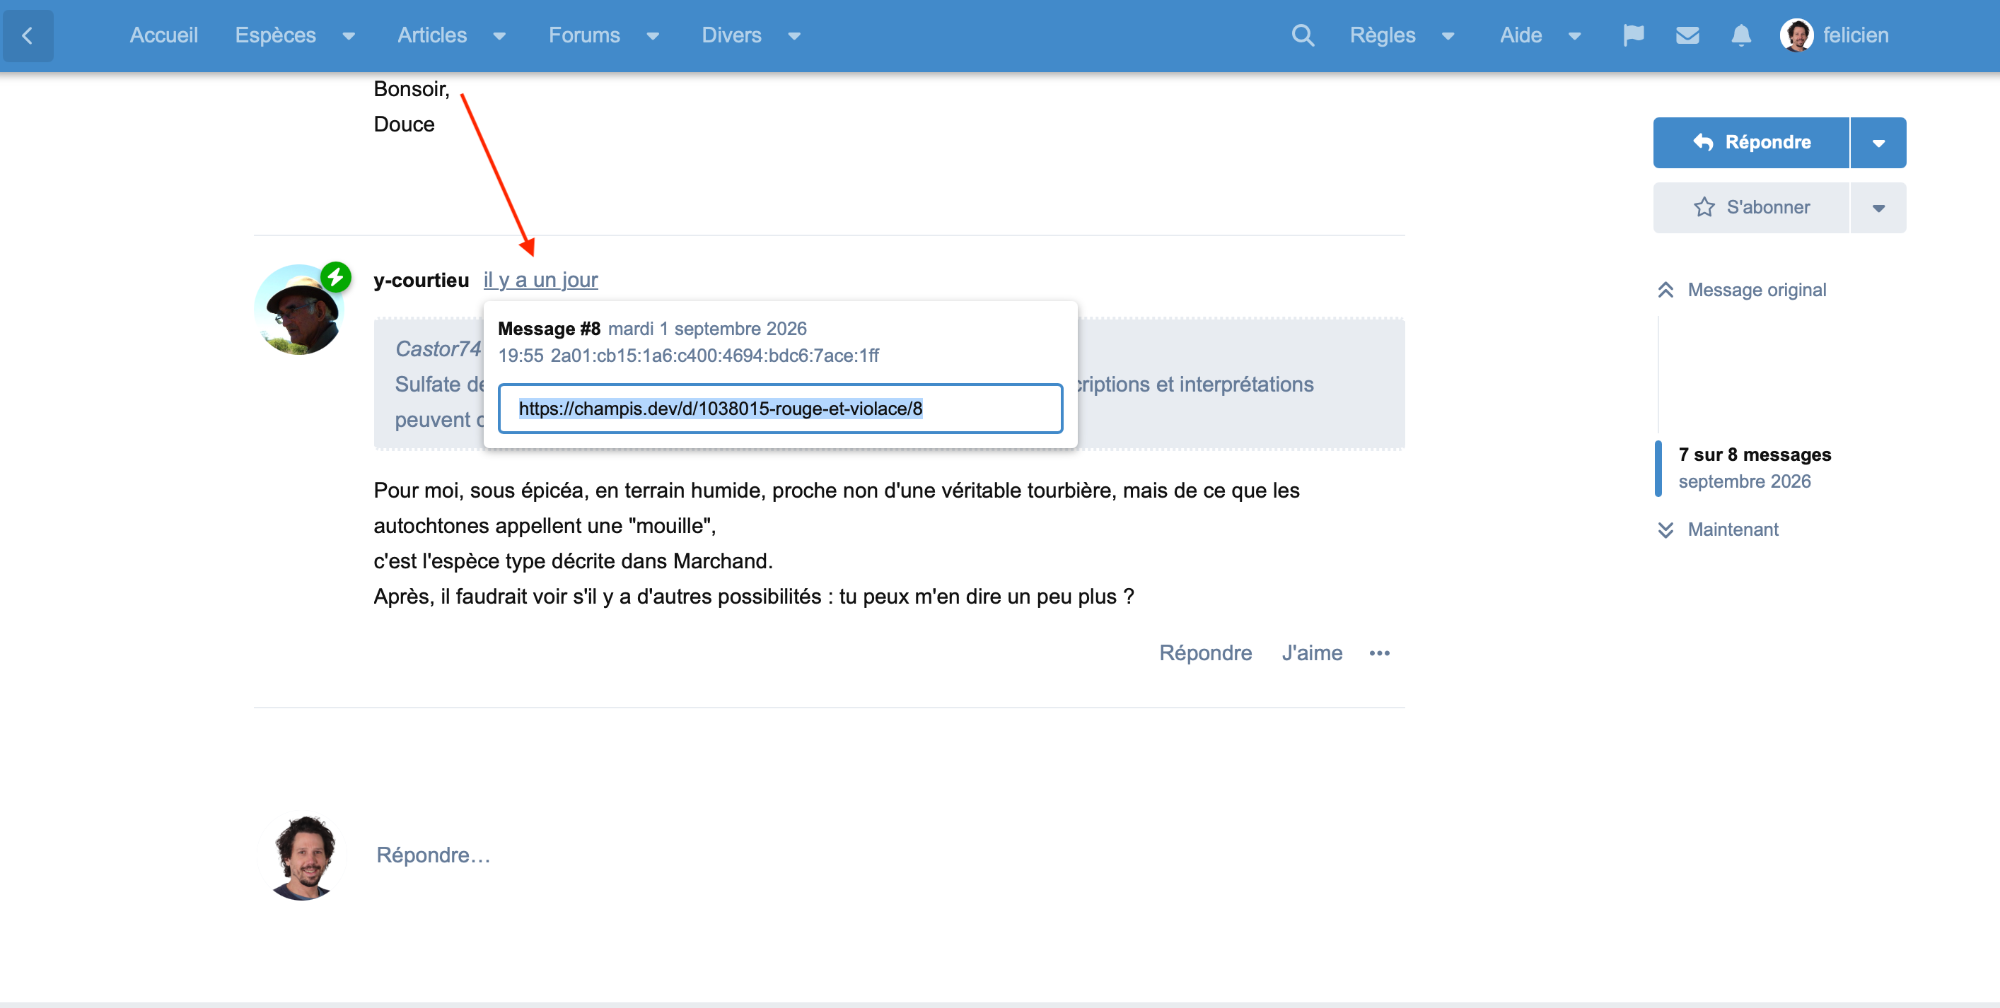Viewport: 2000px width, 1008px height.
Task: Select the message permalink URL field
Action: tap(780, 409)
